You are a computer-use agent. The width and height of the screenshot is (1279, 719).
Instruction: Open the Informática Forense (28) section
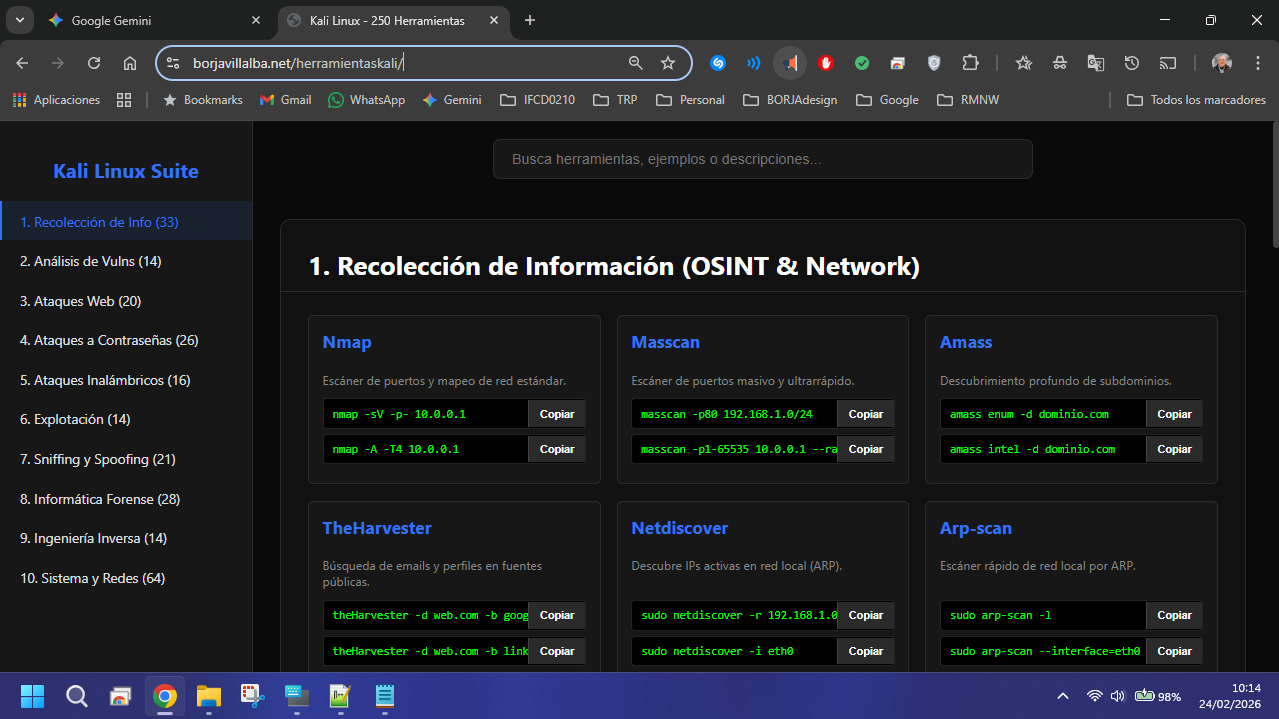pyautogui.click(x=99, y=499)
